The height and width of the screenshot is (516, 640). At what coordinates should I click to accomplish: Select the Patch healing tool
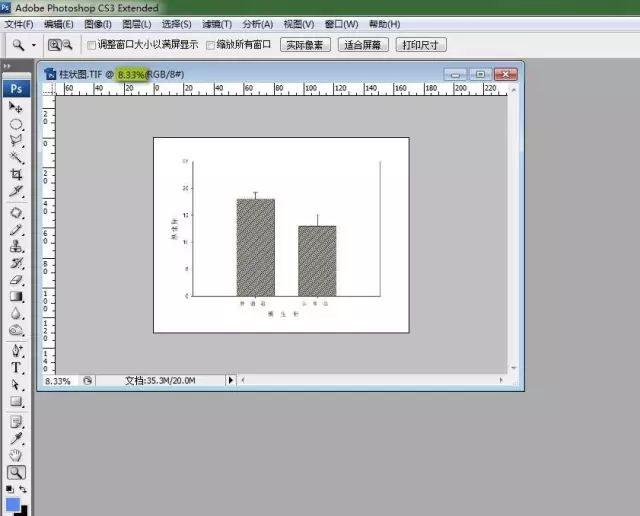[16, 213]
